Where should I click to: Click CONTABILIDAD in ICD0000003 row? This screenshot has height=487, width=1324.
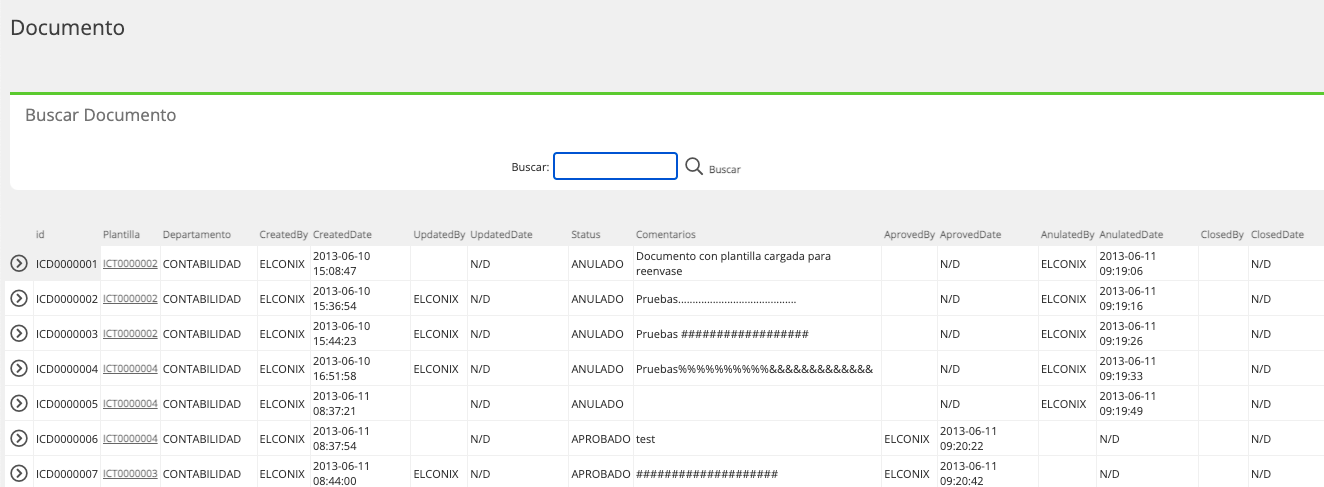pyautogui.click(x=202, y=334)
